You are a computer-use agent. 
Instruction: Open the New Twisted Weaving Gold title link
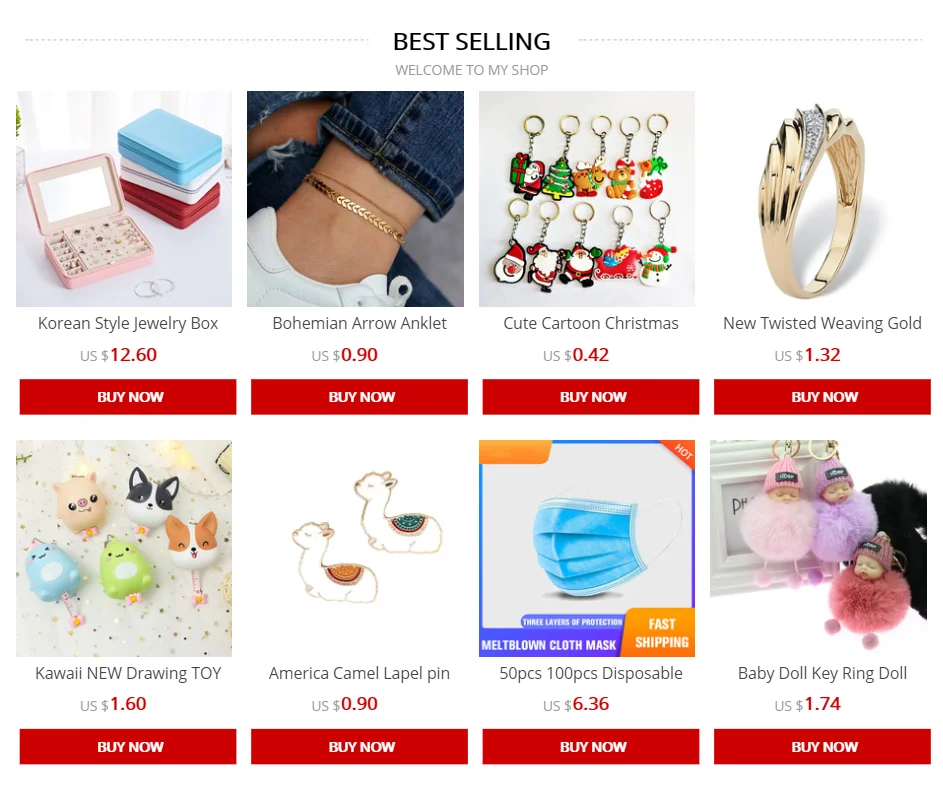point(822,324)
